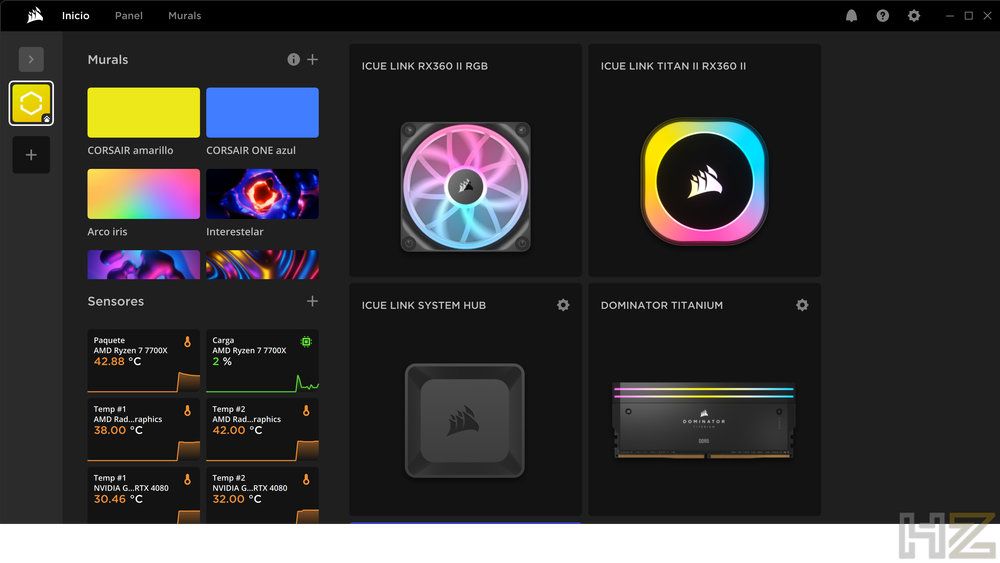The image size is (1000, 563).
Task: Open Temp #1 NVIDIA RTX 4080 sensor
Action: 143,495
